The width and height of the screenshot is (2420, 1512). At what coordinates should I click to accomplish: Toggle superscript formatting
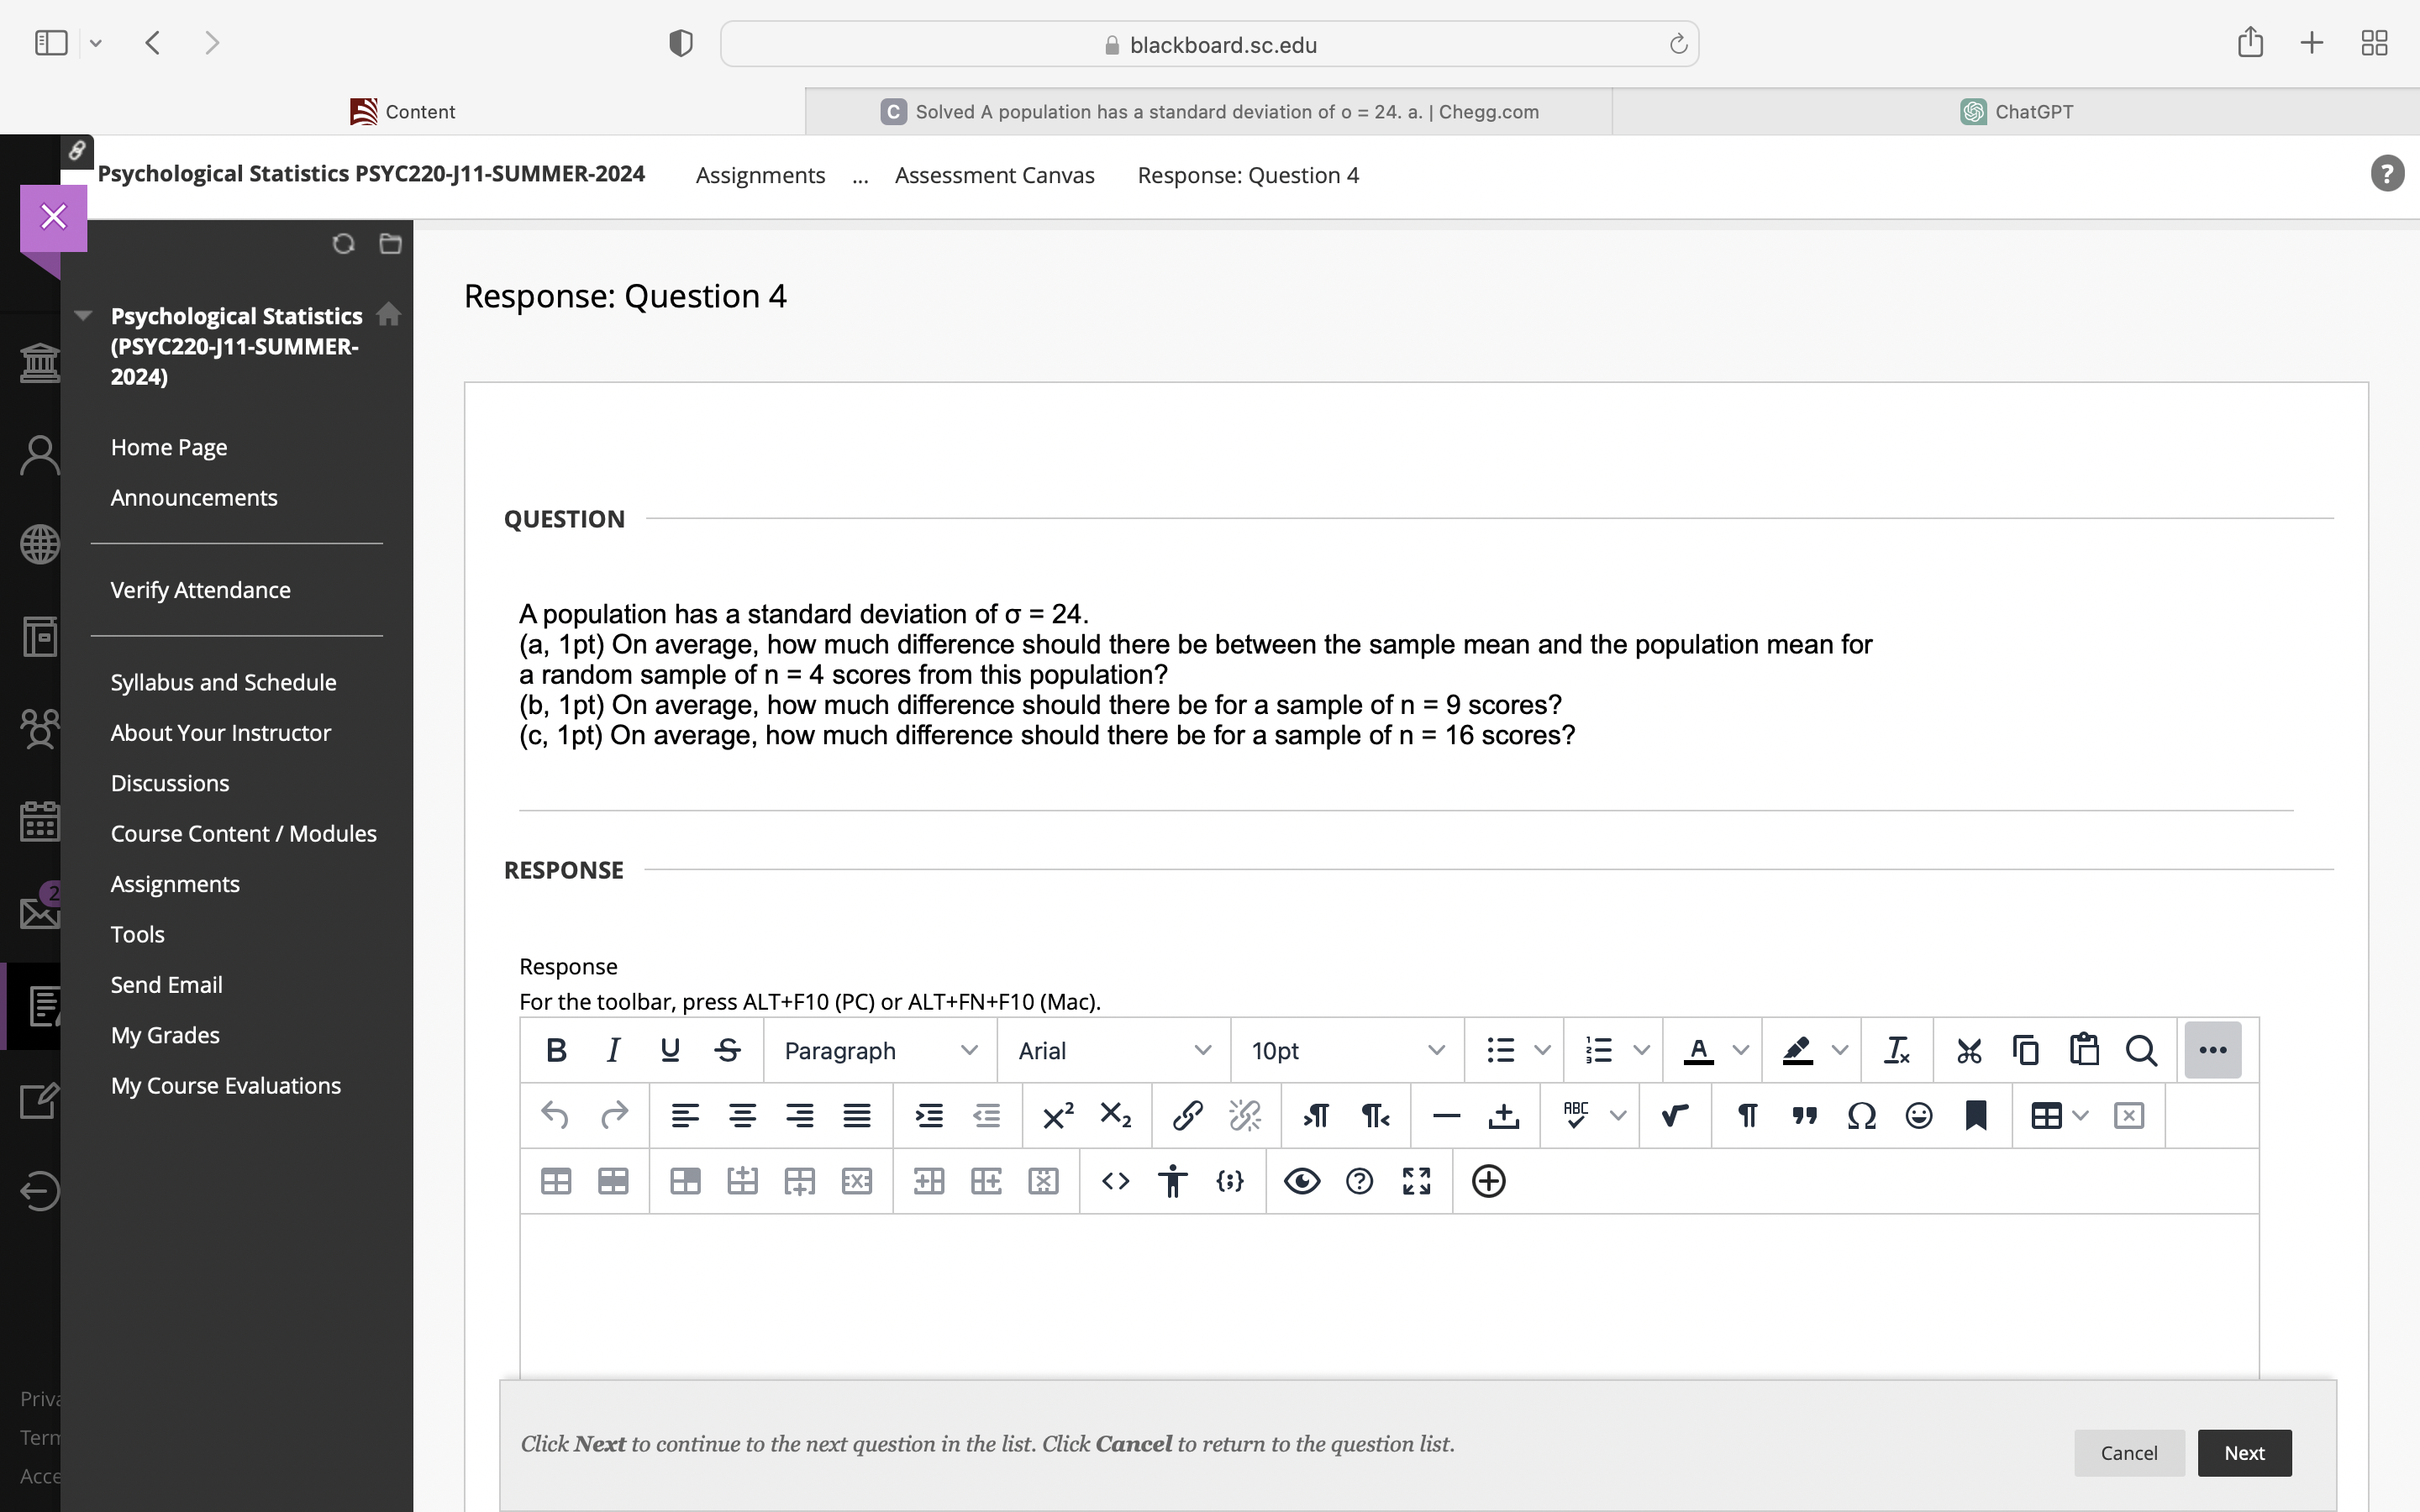click(x=1057, y=1115)
